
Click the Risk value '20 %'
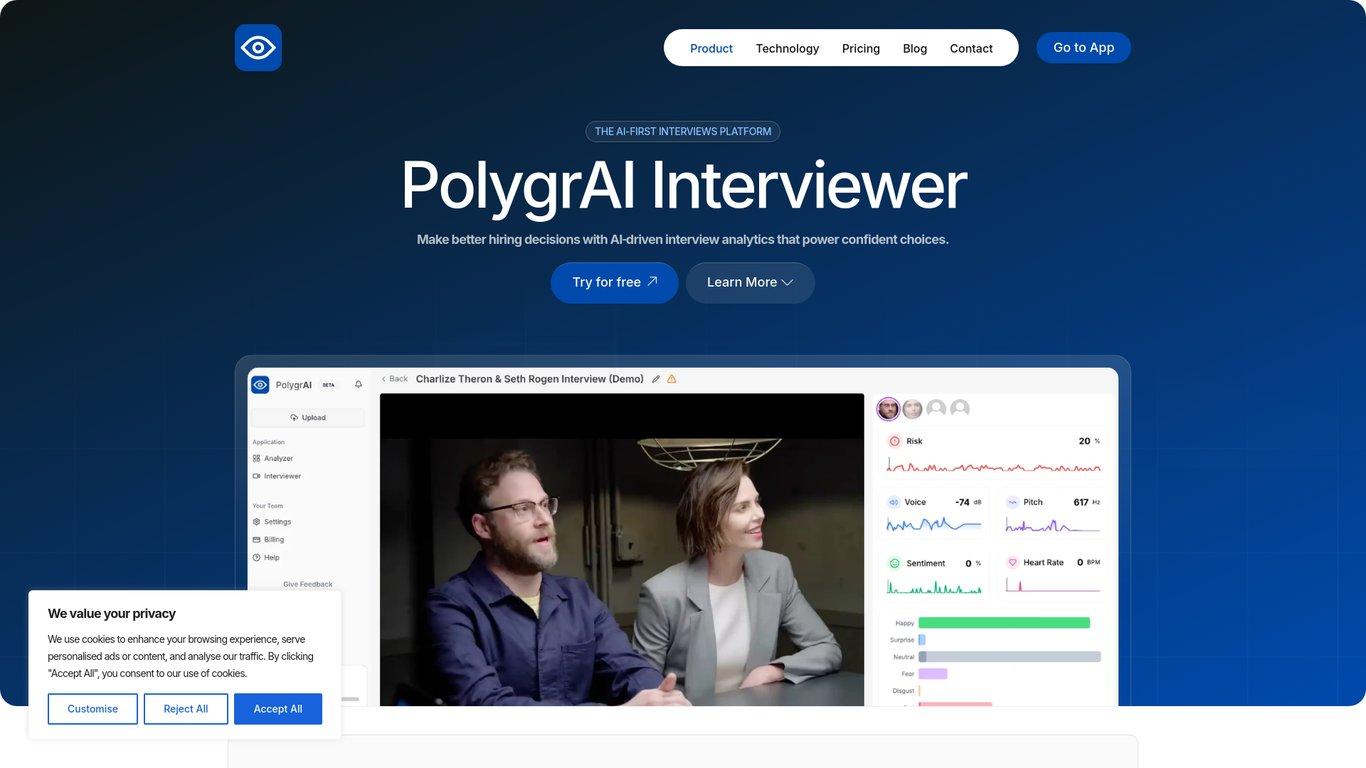[x=1089, y=441]
